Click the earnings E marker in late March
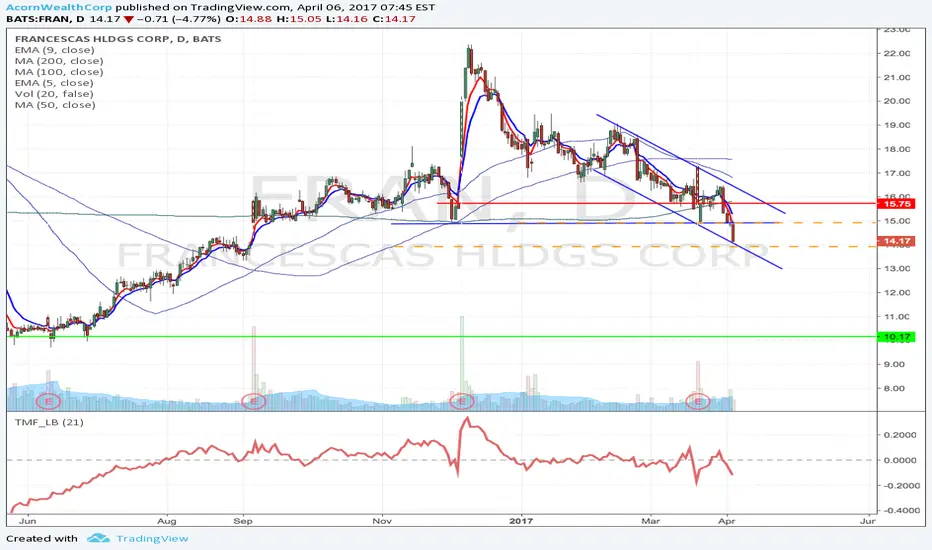This screenshot has width=932, height=550. pyautogui.click(x=698, y=401)
